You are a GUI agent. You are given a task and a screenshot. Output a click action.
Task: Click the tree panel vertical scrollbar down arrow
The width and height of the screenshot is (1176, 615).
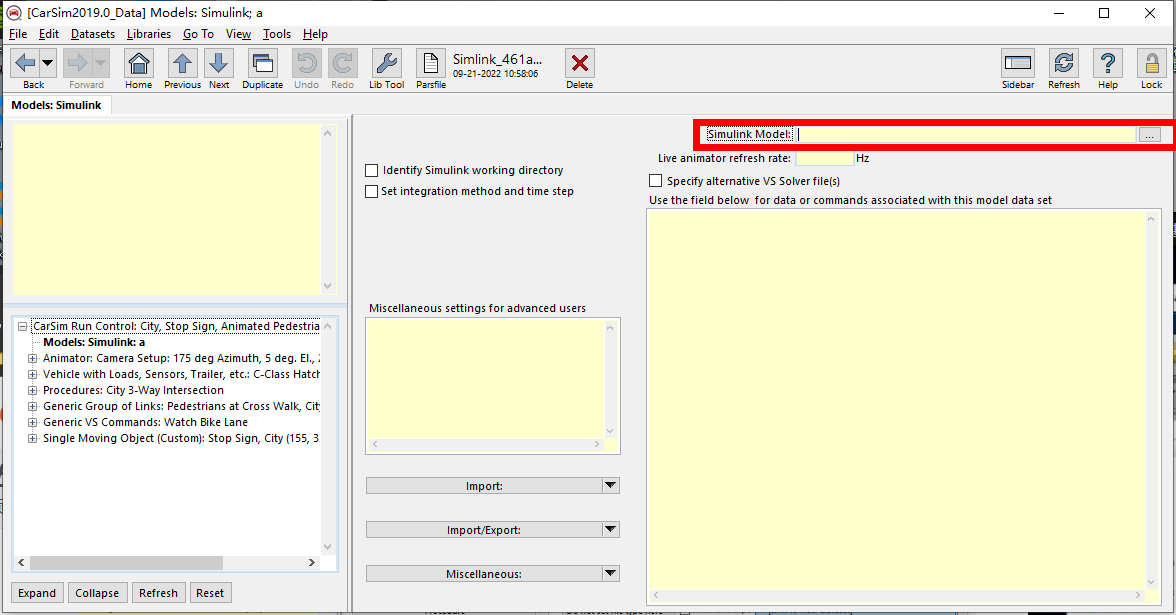coord(327,547)
